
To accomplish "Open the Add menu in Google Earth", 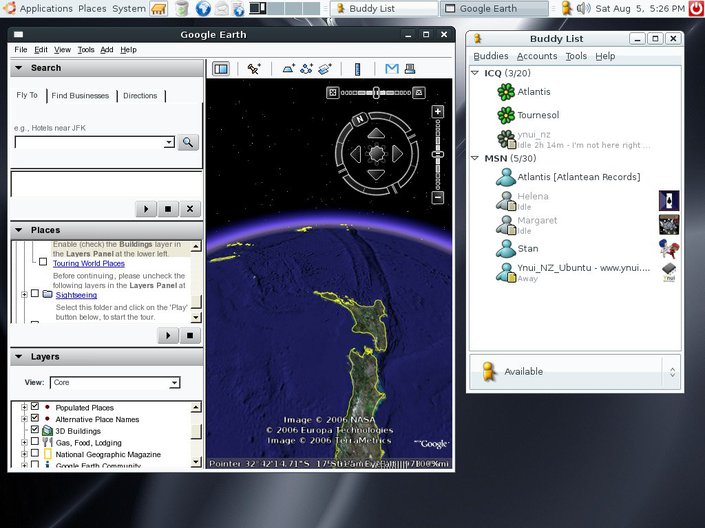I will pyautogui.click(x=107, y=50).
